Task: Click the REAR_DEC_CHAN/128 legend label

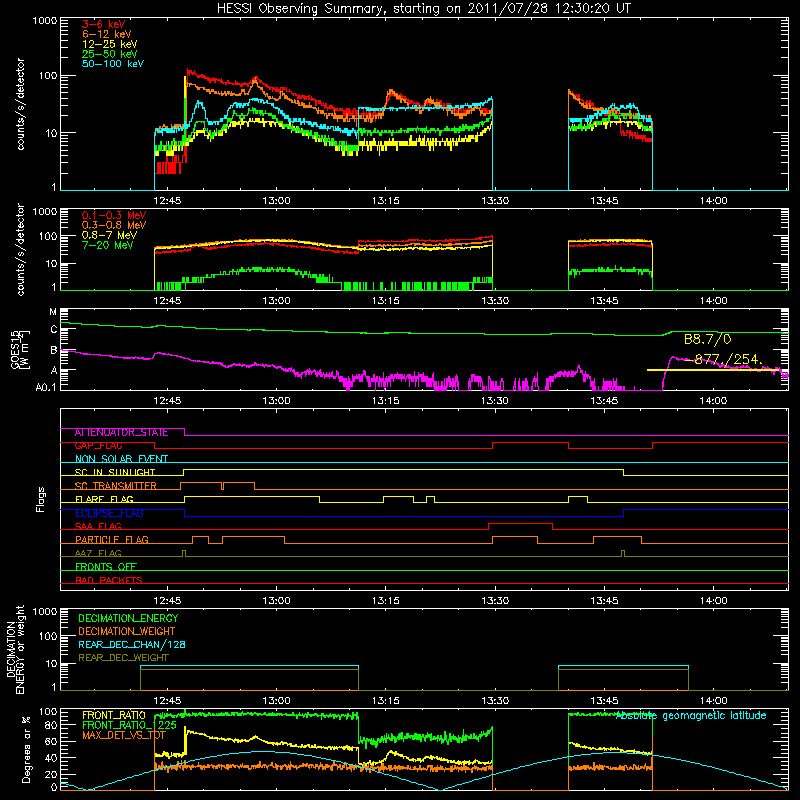Action: 132,644
